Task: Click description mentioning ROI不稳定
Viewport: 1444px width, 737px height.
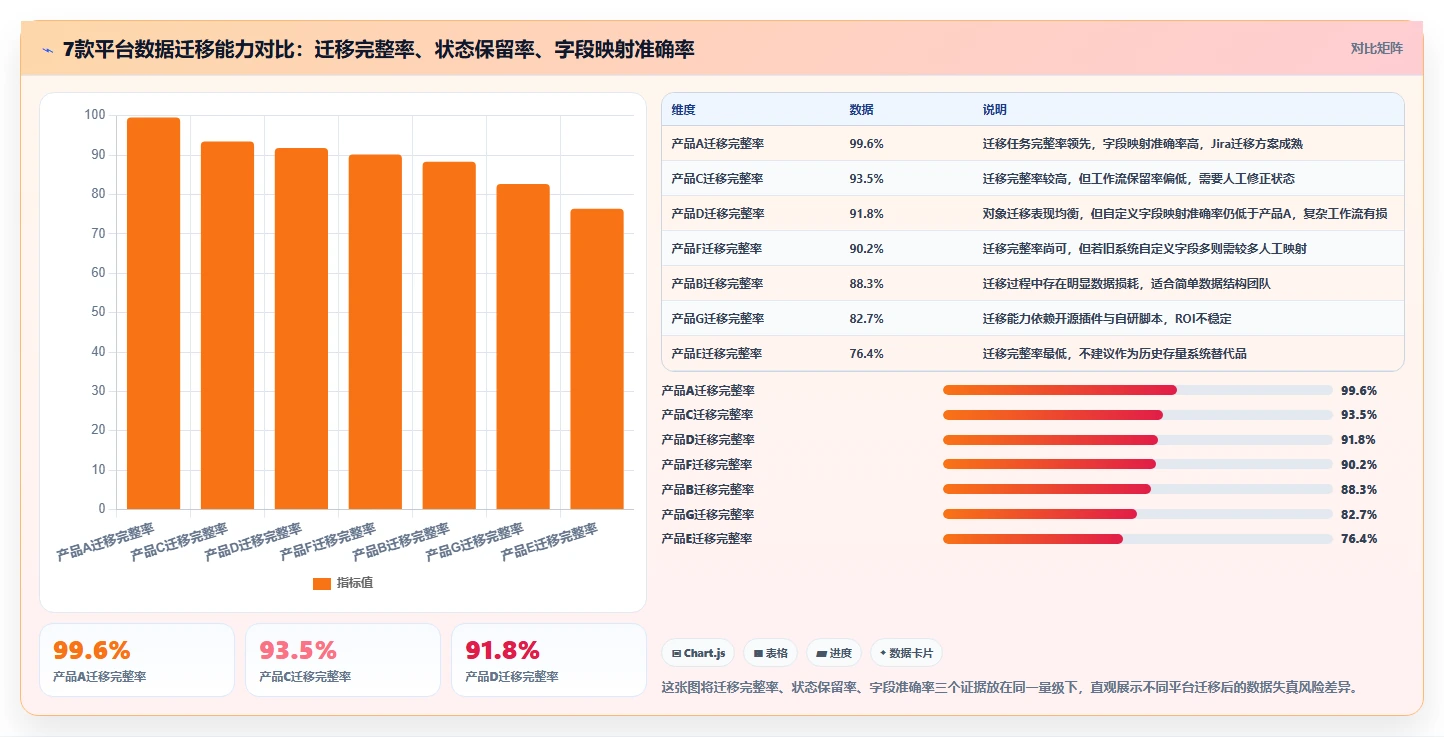Action: pos(1107,319)
